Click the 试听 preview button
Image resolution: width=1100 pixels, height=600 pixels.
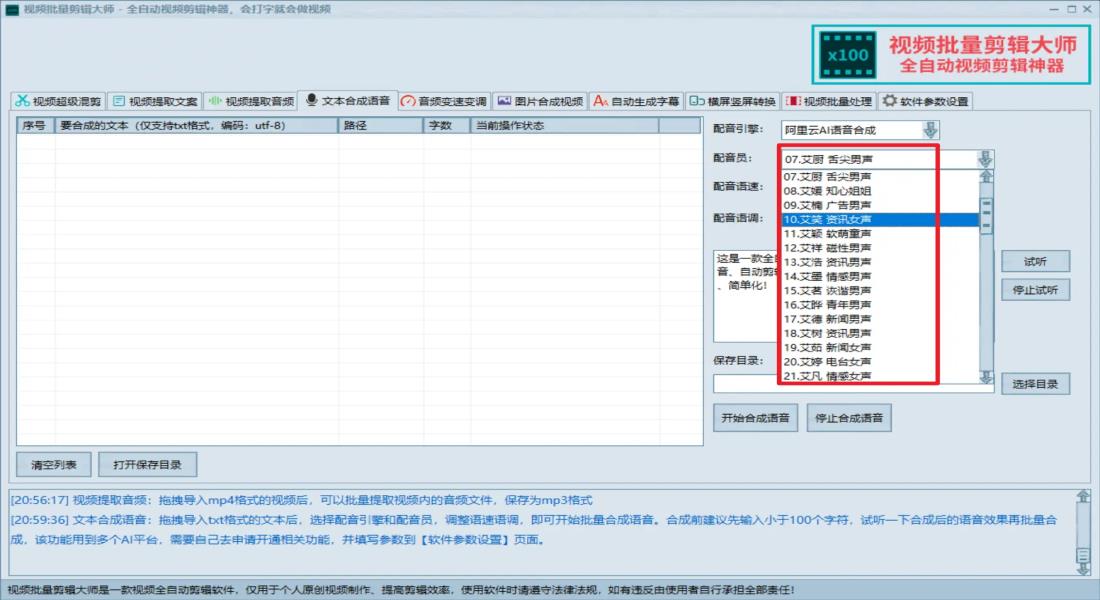pyautogui.click(x=1035, y=261)
